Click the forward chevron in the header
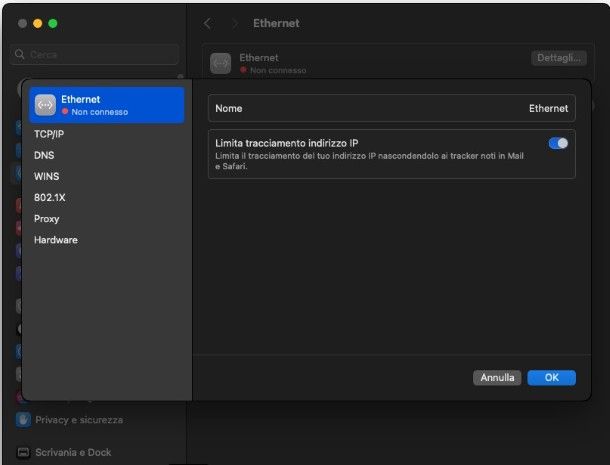Viewport: 610px width, 465px height. (x=235, y=23)
